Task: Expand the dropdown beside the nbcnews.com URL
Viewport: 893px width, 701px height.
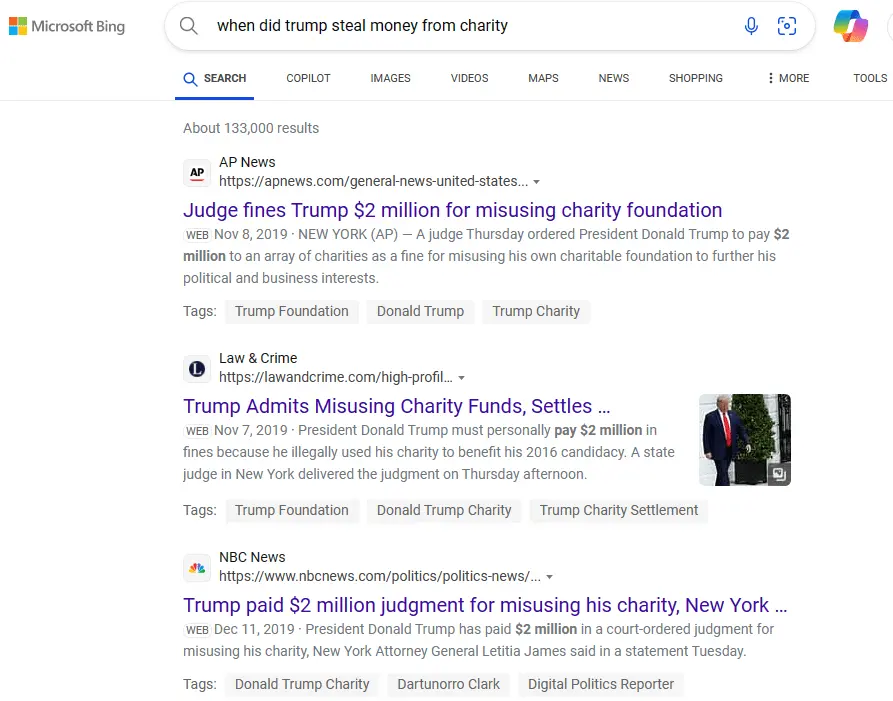Action: click(550, 576)
